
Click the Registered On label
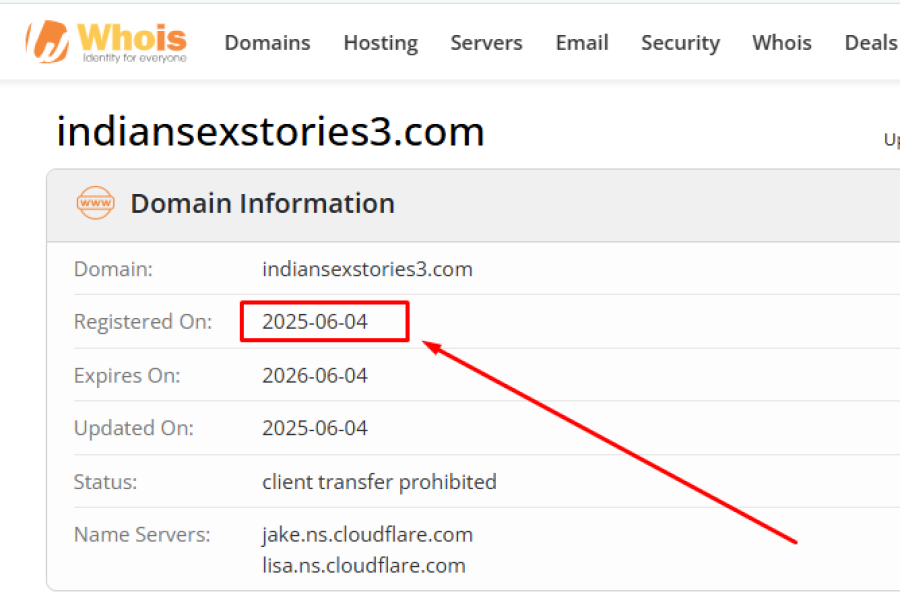coord(143,322)
